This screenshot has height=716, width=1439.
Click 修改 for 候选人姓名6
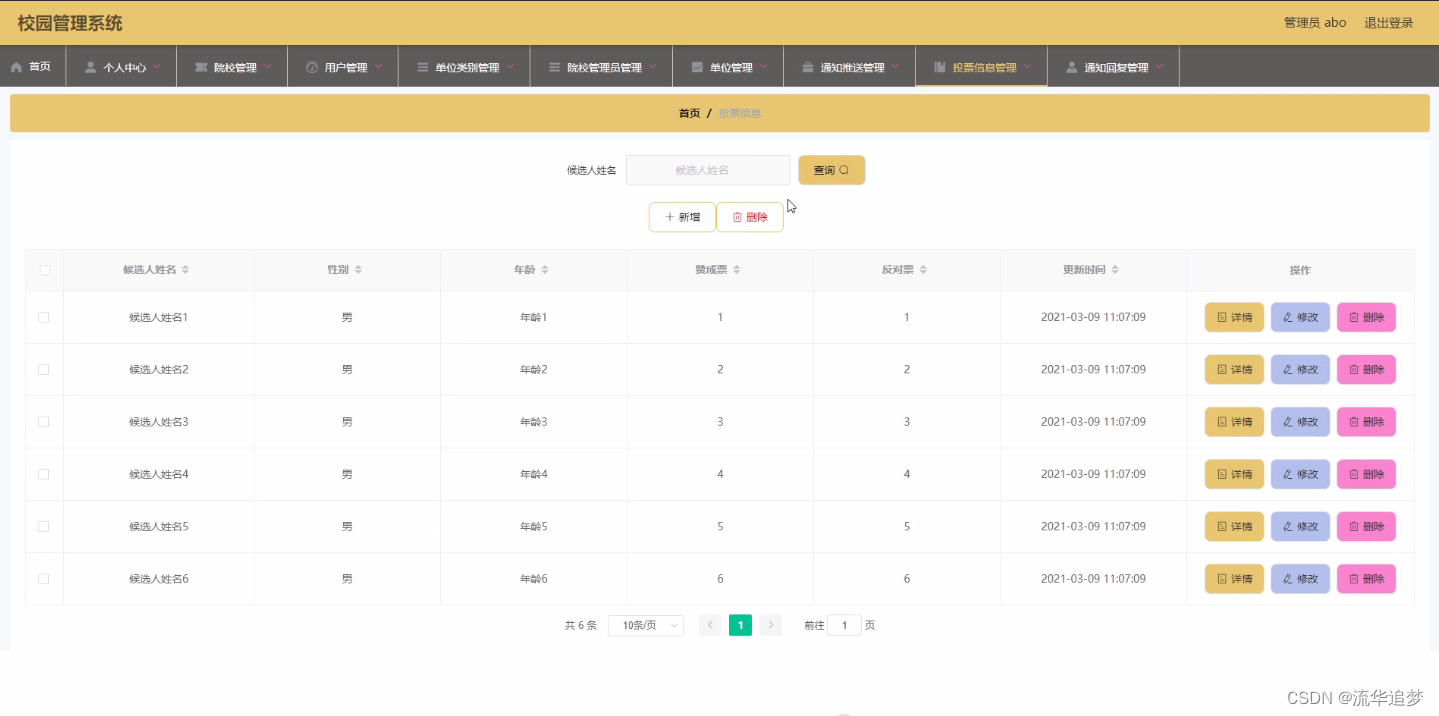[x=1300, y=578]
